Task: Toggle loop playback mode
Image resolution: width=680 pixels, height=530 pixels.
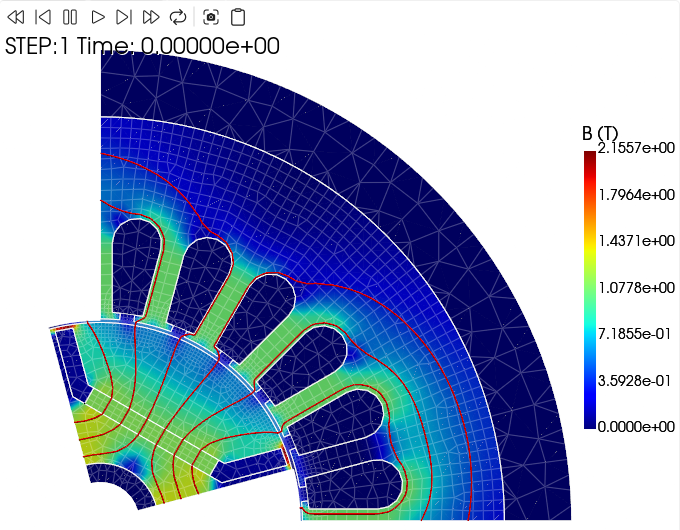Action: tap(178, 17)
